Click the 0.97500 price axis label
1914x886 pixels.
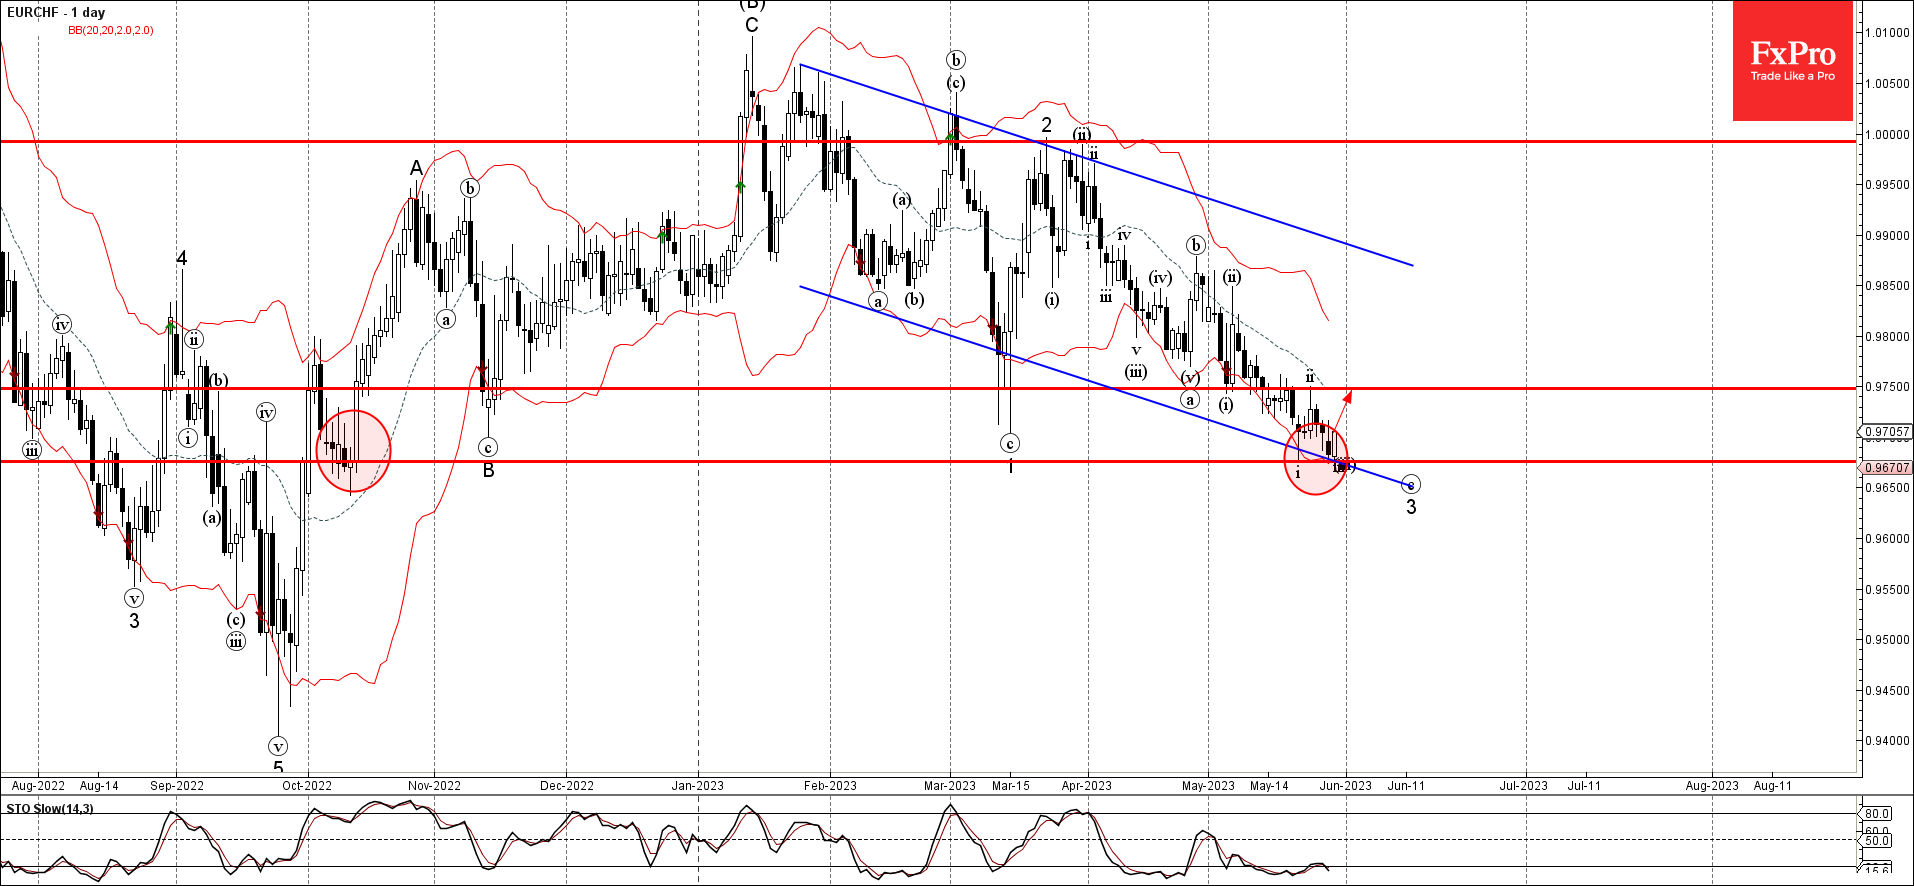[x=1887, y=387]
